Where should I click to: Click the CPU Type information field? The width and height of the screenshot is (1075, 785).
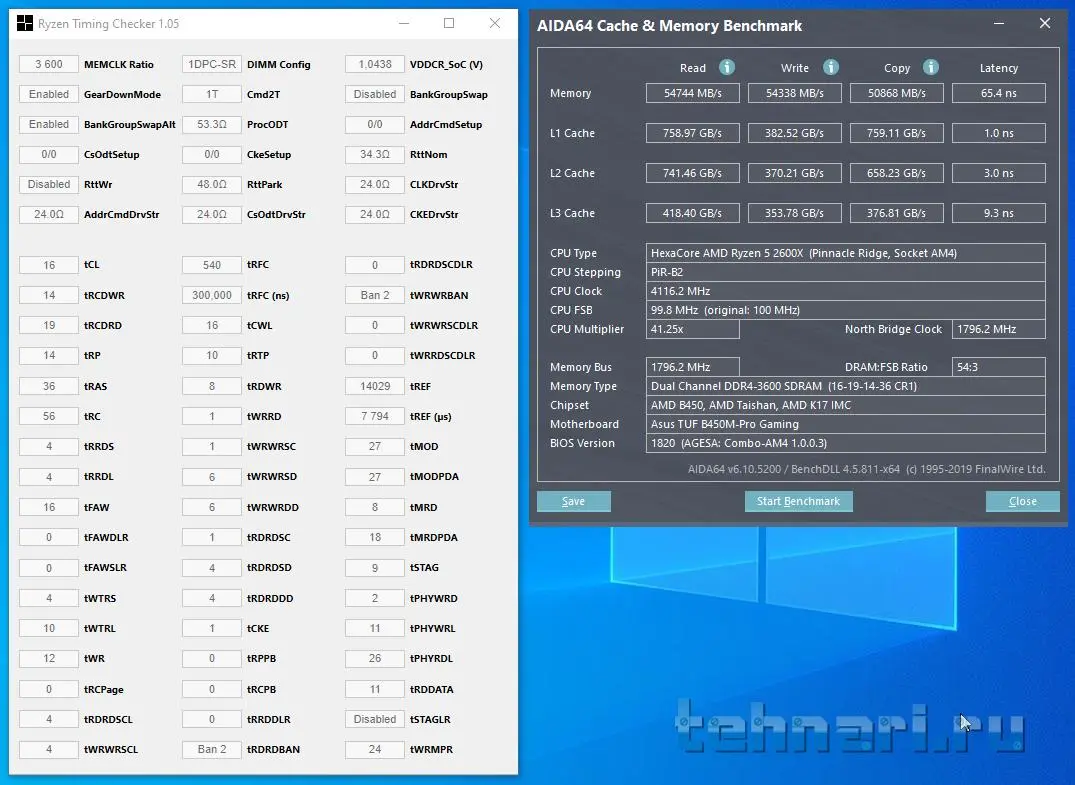pos(846,253)
